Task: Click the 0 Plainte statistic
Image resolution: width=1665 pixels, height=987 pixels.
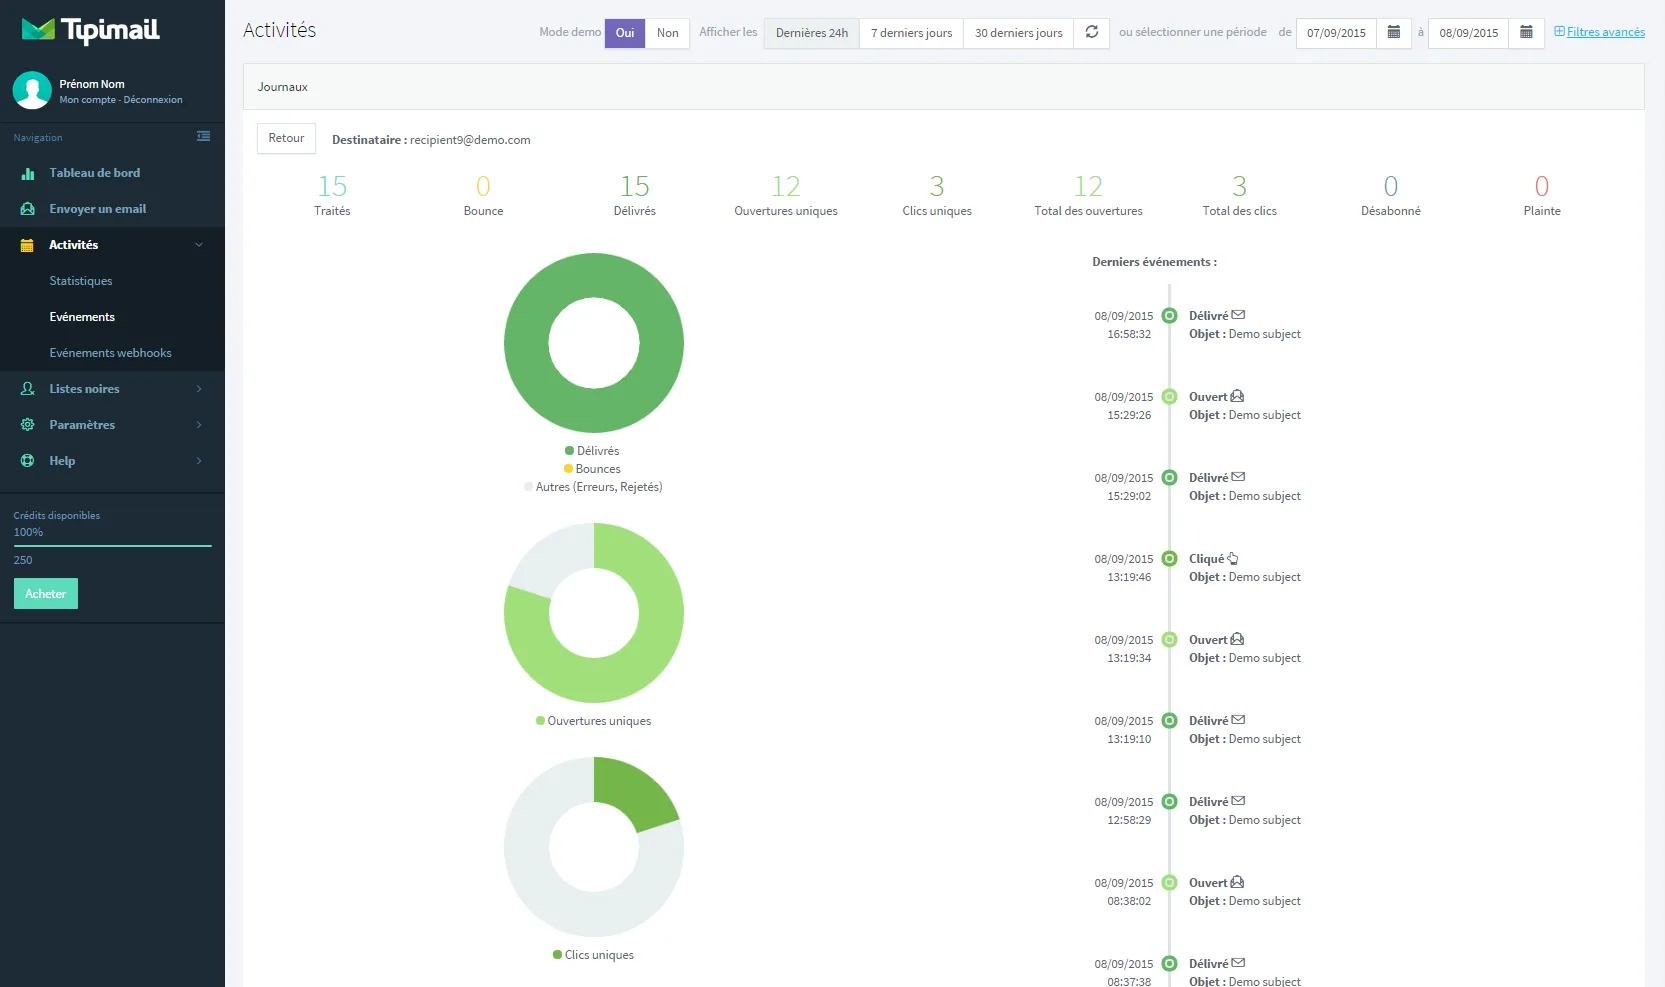Action: pyautogui.click(x=1542, y=195)
